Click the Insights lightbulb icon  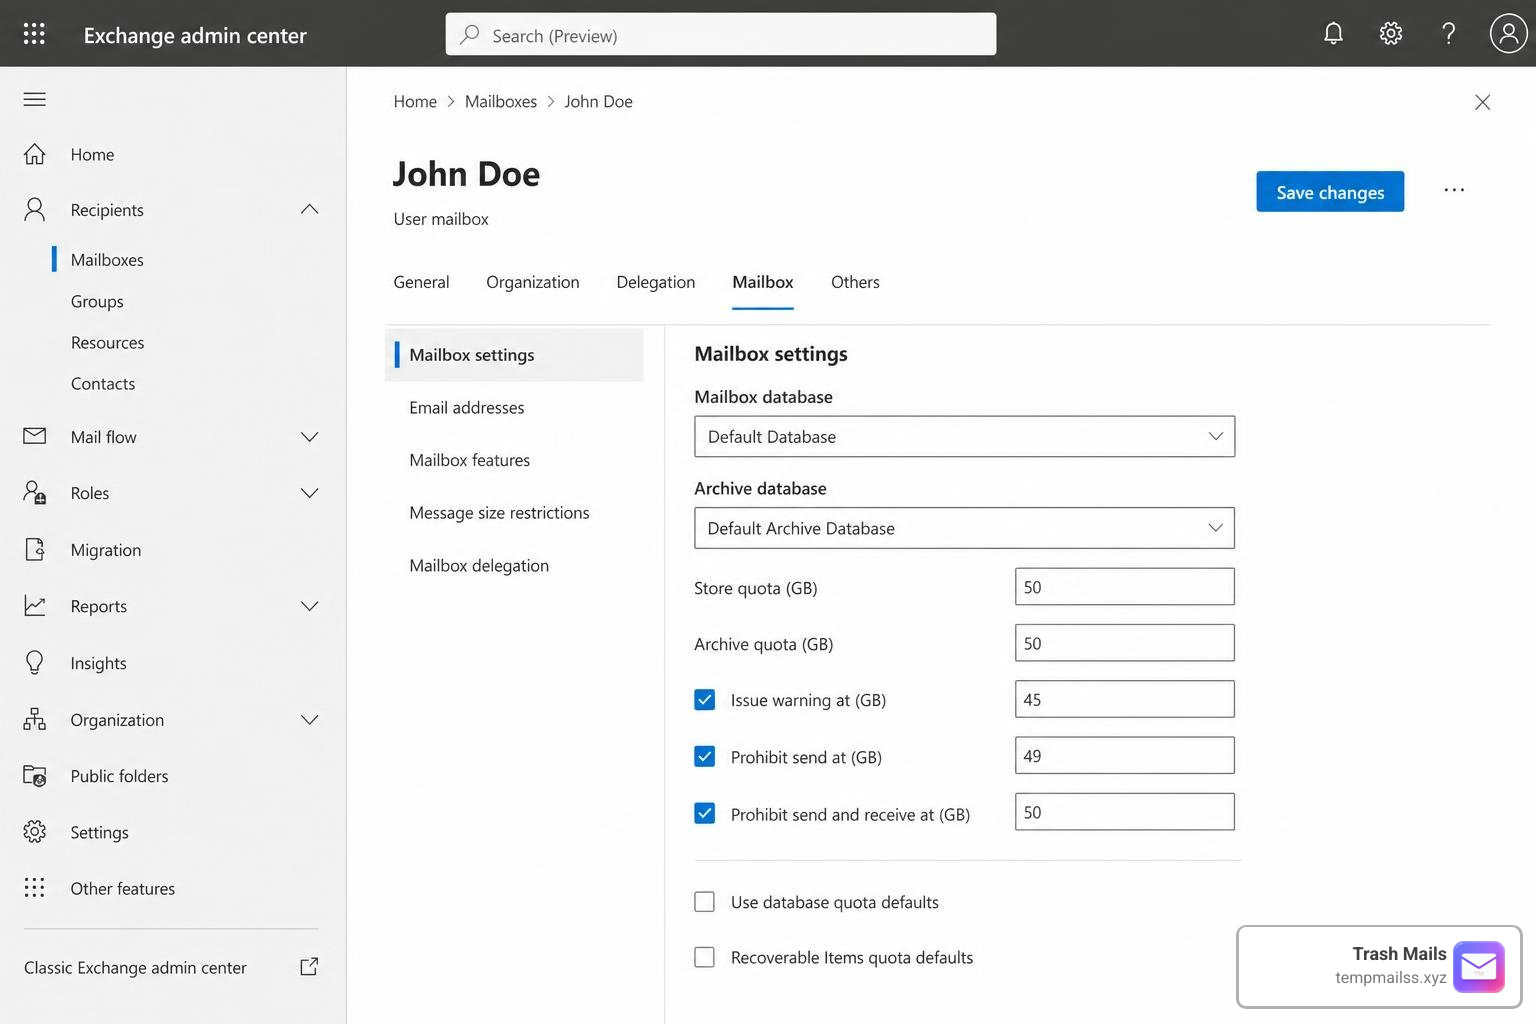[x=34, y=662]
